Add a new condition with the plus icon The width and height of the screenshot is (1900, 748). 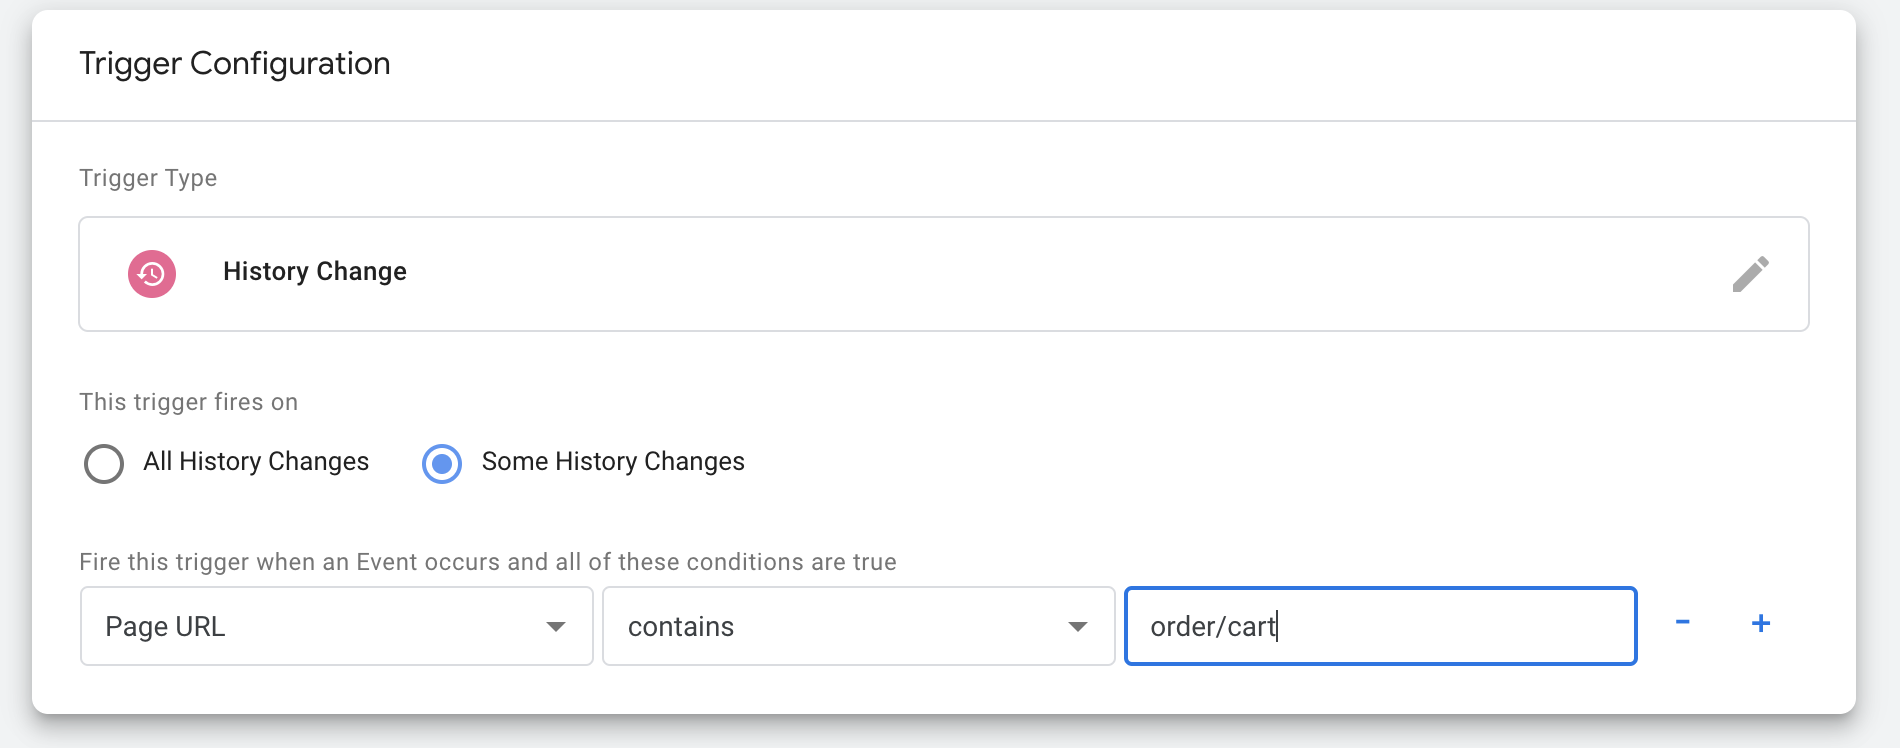tap(1761, 623)
